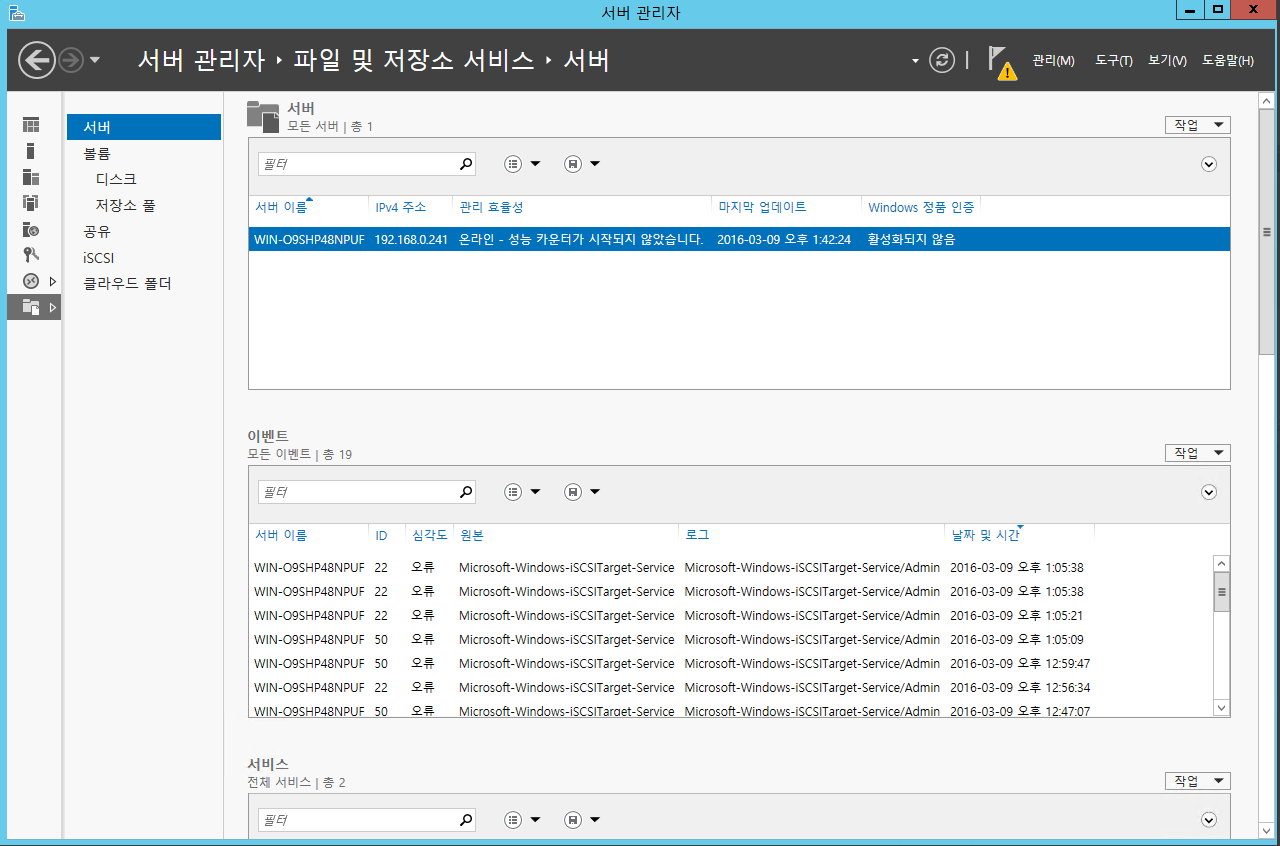Viewport: 1280px width, 846px height.
Task: Open the 이벤트 list view options dropdown
Action: click(x=522, y=492)
